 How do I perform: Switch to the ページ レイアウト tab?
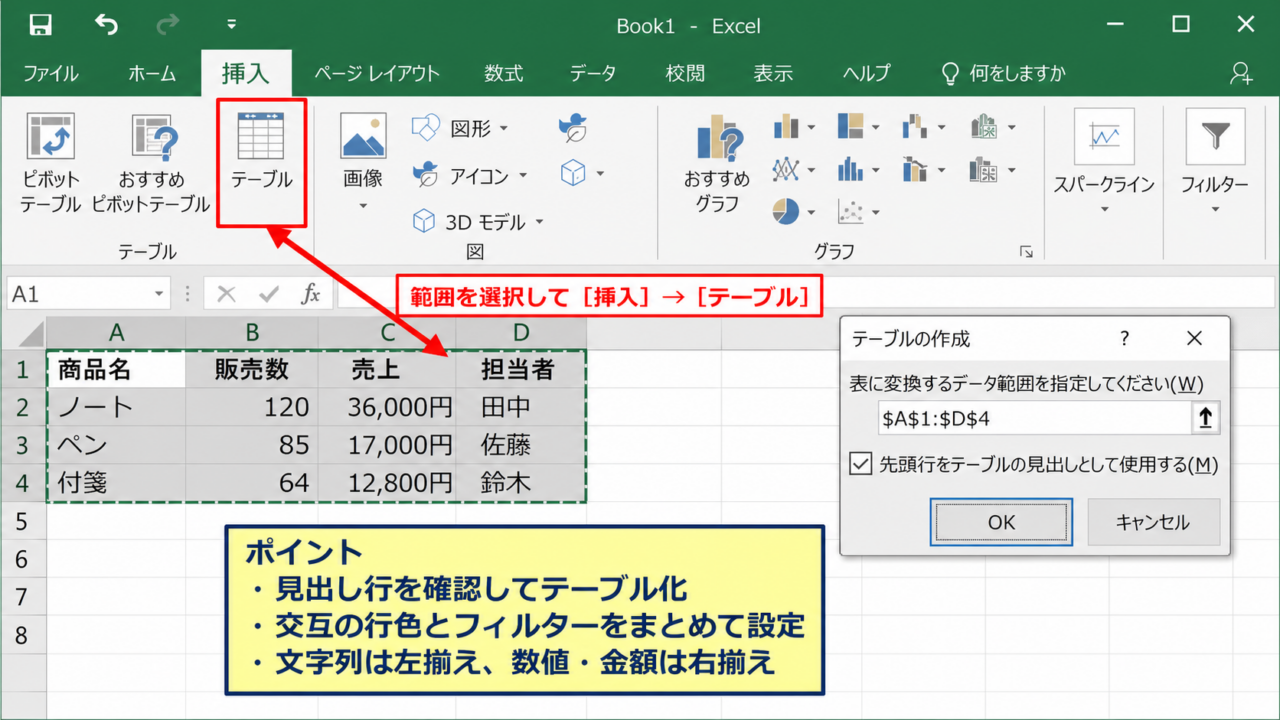click(377, 73)
